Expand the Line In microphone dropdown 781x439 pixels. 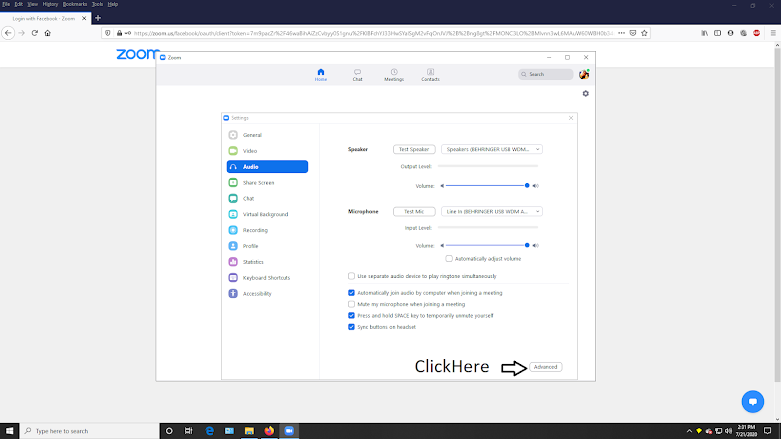coord(492,212)
